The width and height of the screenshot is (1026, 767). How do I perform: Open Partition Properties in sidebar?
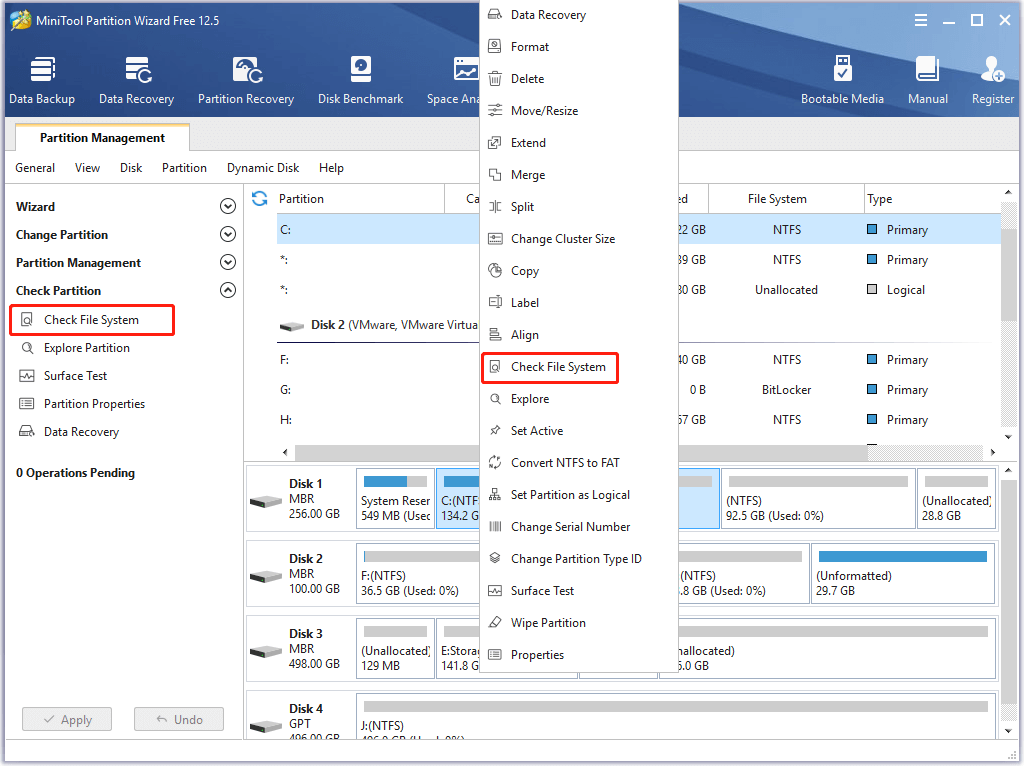coord(94,404)
